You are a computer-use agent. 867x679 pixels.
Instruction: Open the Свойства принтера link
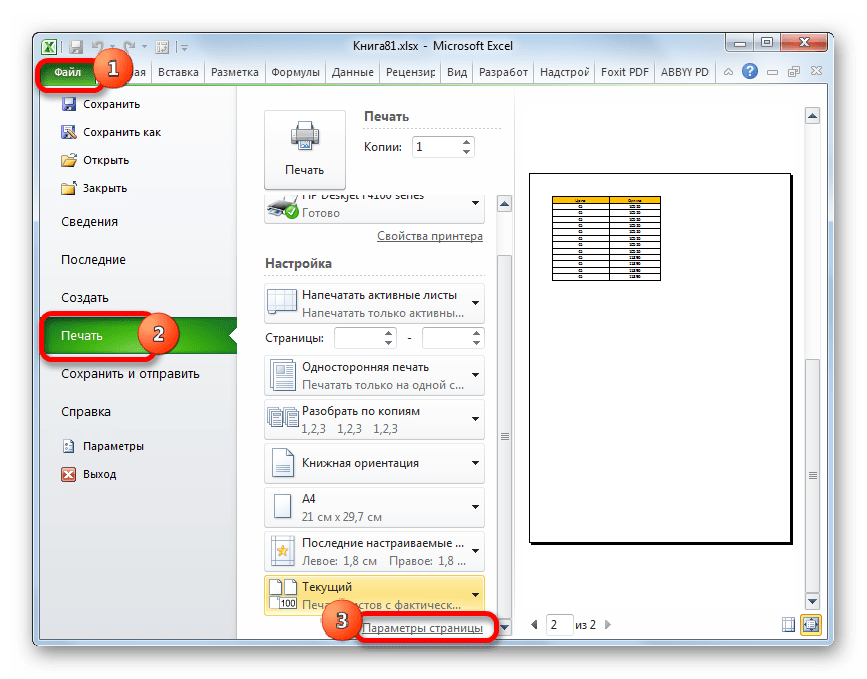(430, 235)
